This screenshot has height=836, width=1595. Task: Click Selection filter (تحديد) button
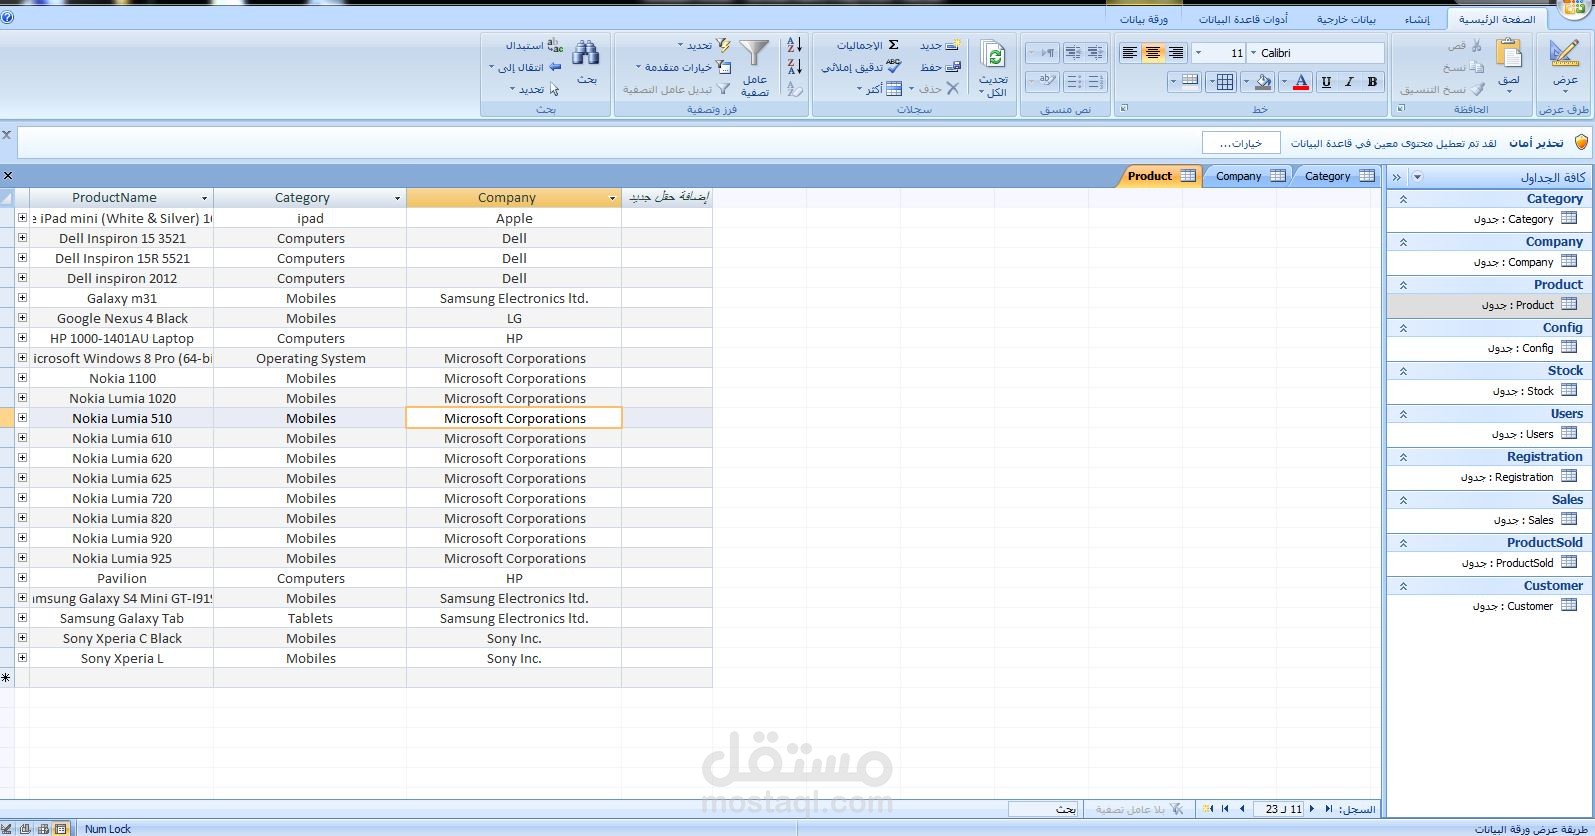(704, 45)
